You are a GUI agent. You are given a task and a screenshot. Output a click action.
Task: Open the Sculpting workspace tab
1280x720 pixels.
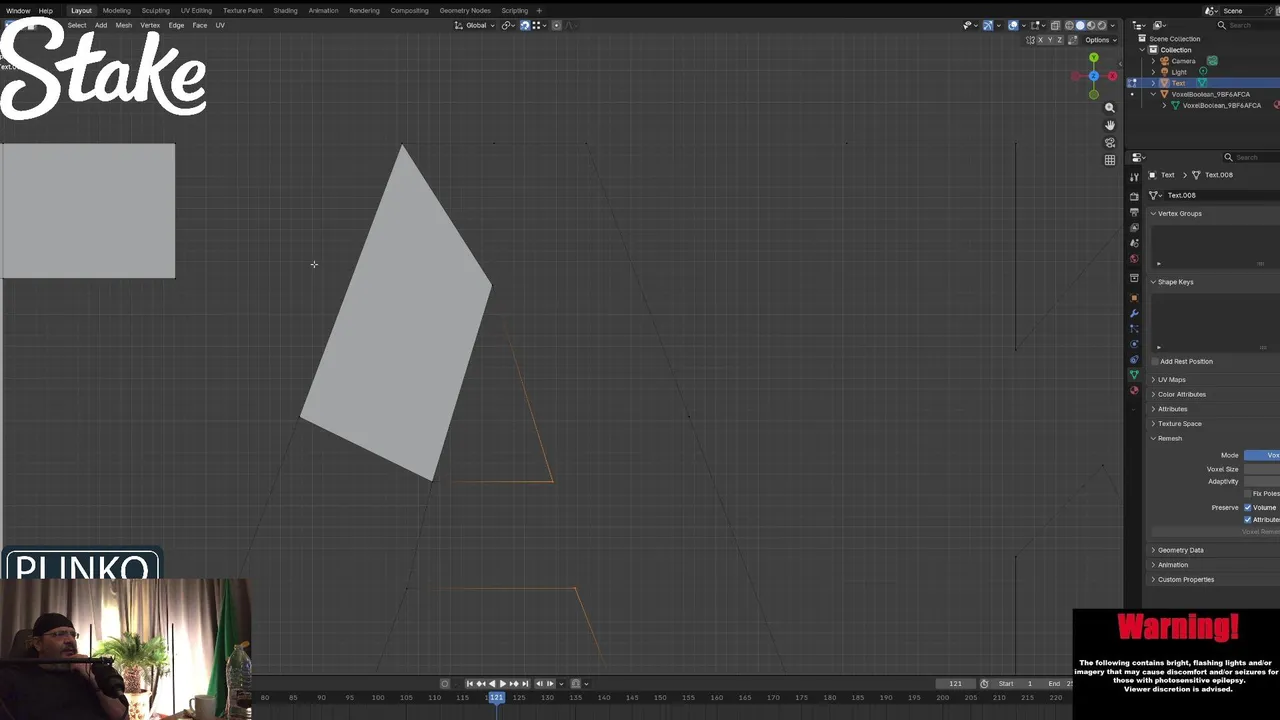point(155,10)
